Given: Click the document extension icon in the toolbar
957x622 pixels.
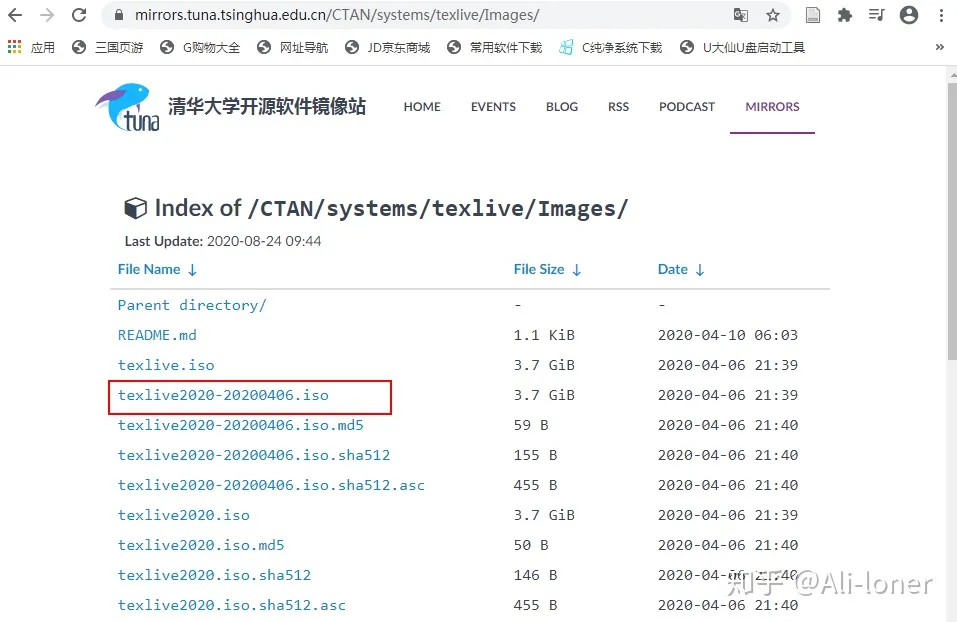Looking at the screenshot, I should point(813,15).
